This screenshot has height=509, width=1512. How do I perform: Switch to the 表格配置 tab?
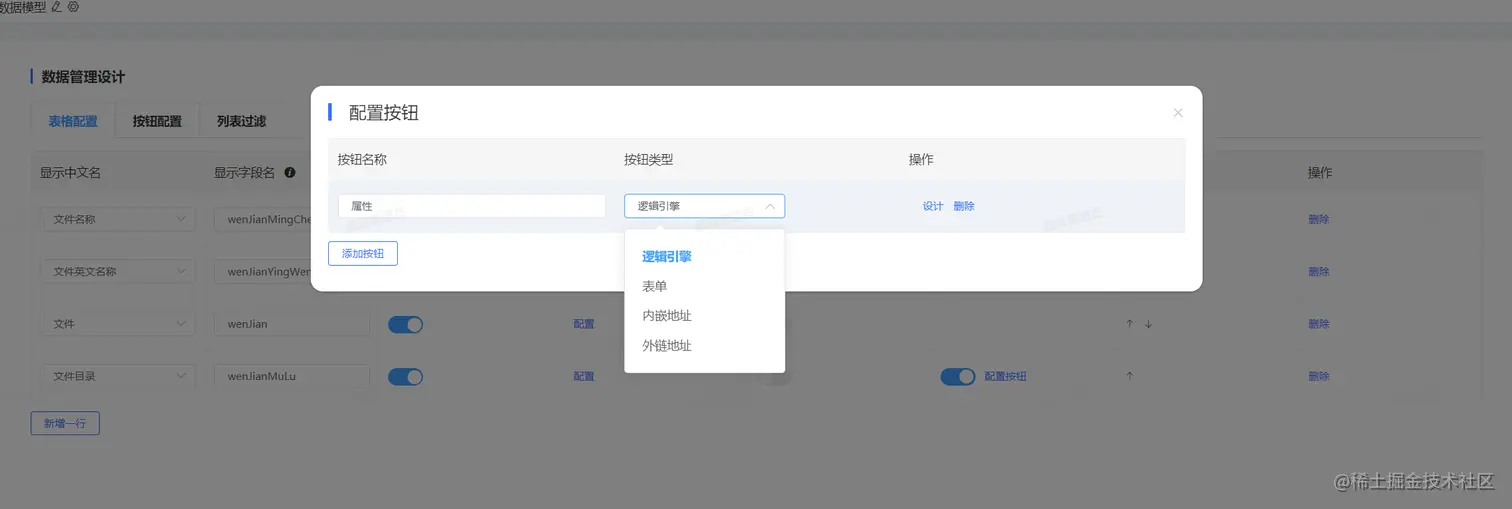click(x=73, y=121)
